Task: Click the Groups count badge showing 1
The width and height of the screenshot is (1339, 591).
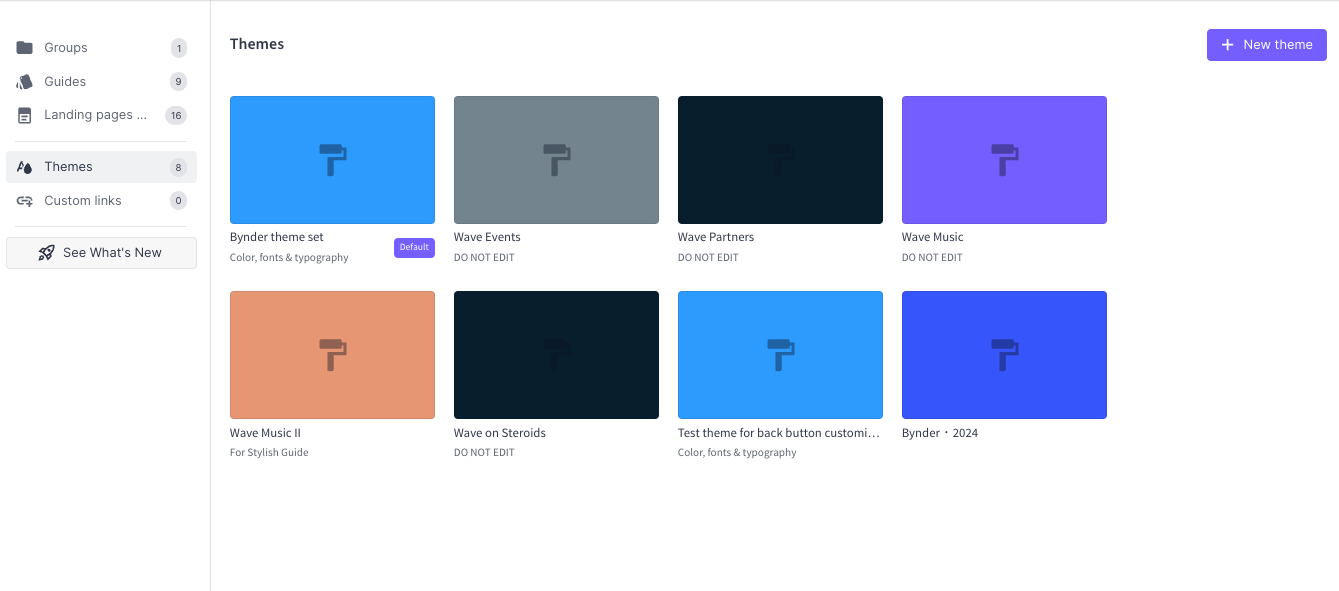Action: pos(179,48)
